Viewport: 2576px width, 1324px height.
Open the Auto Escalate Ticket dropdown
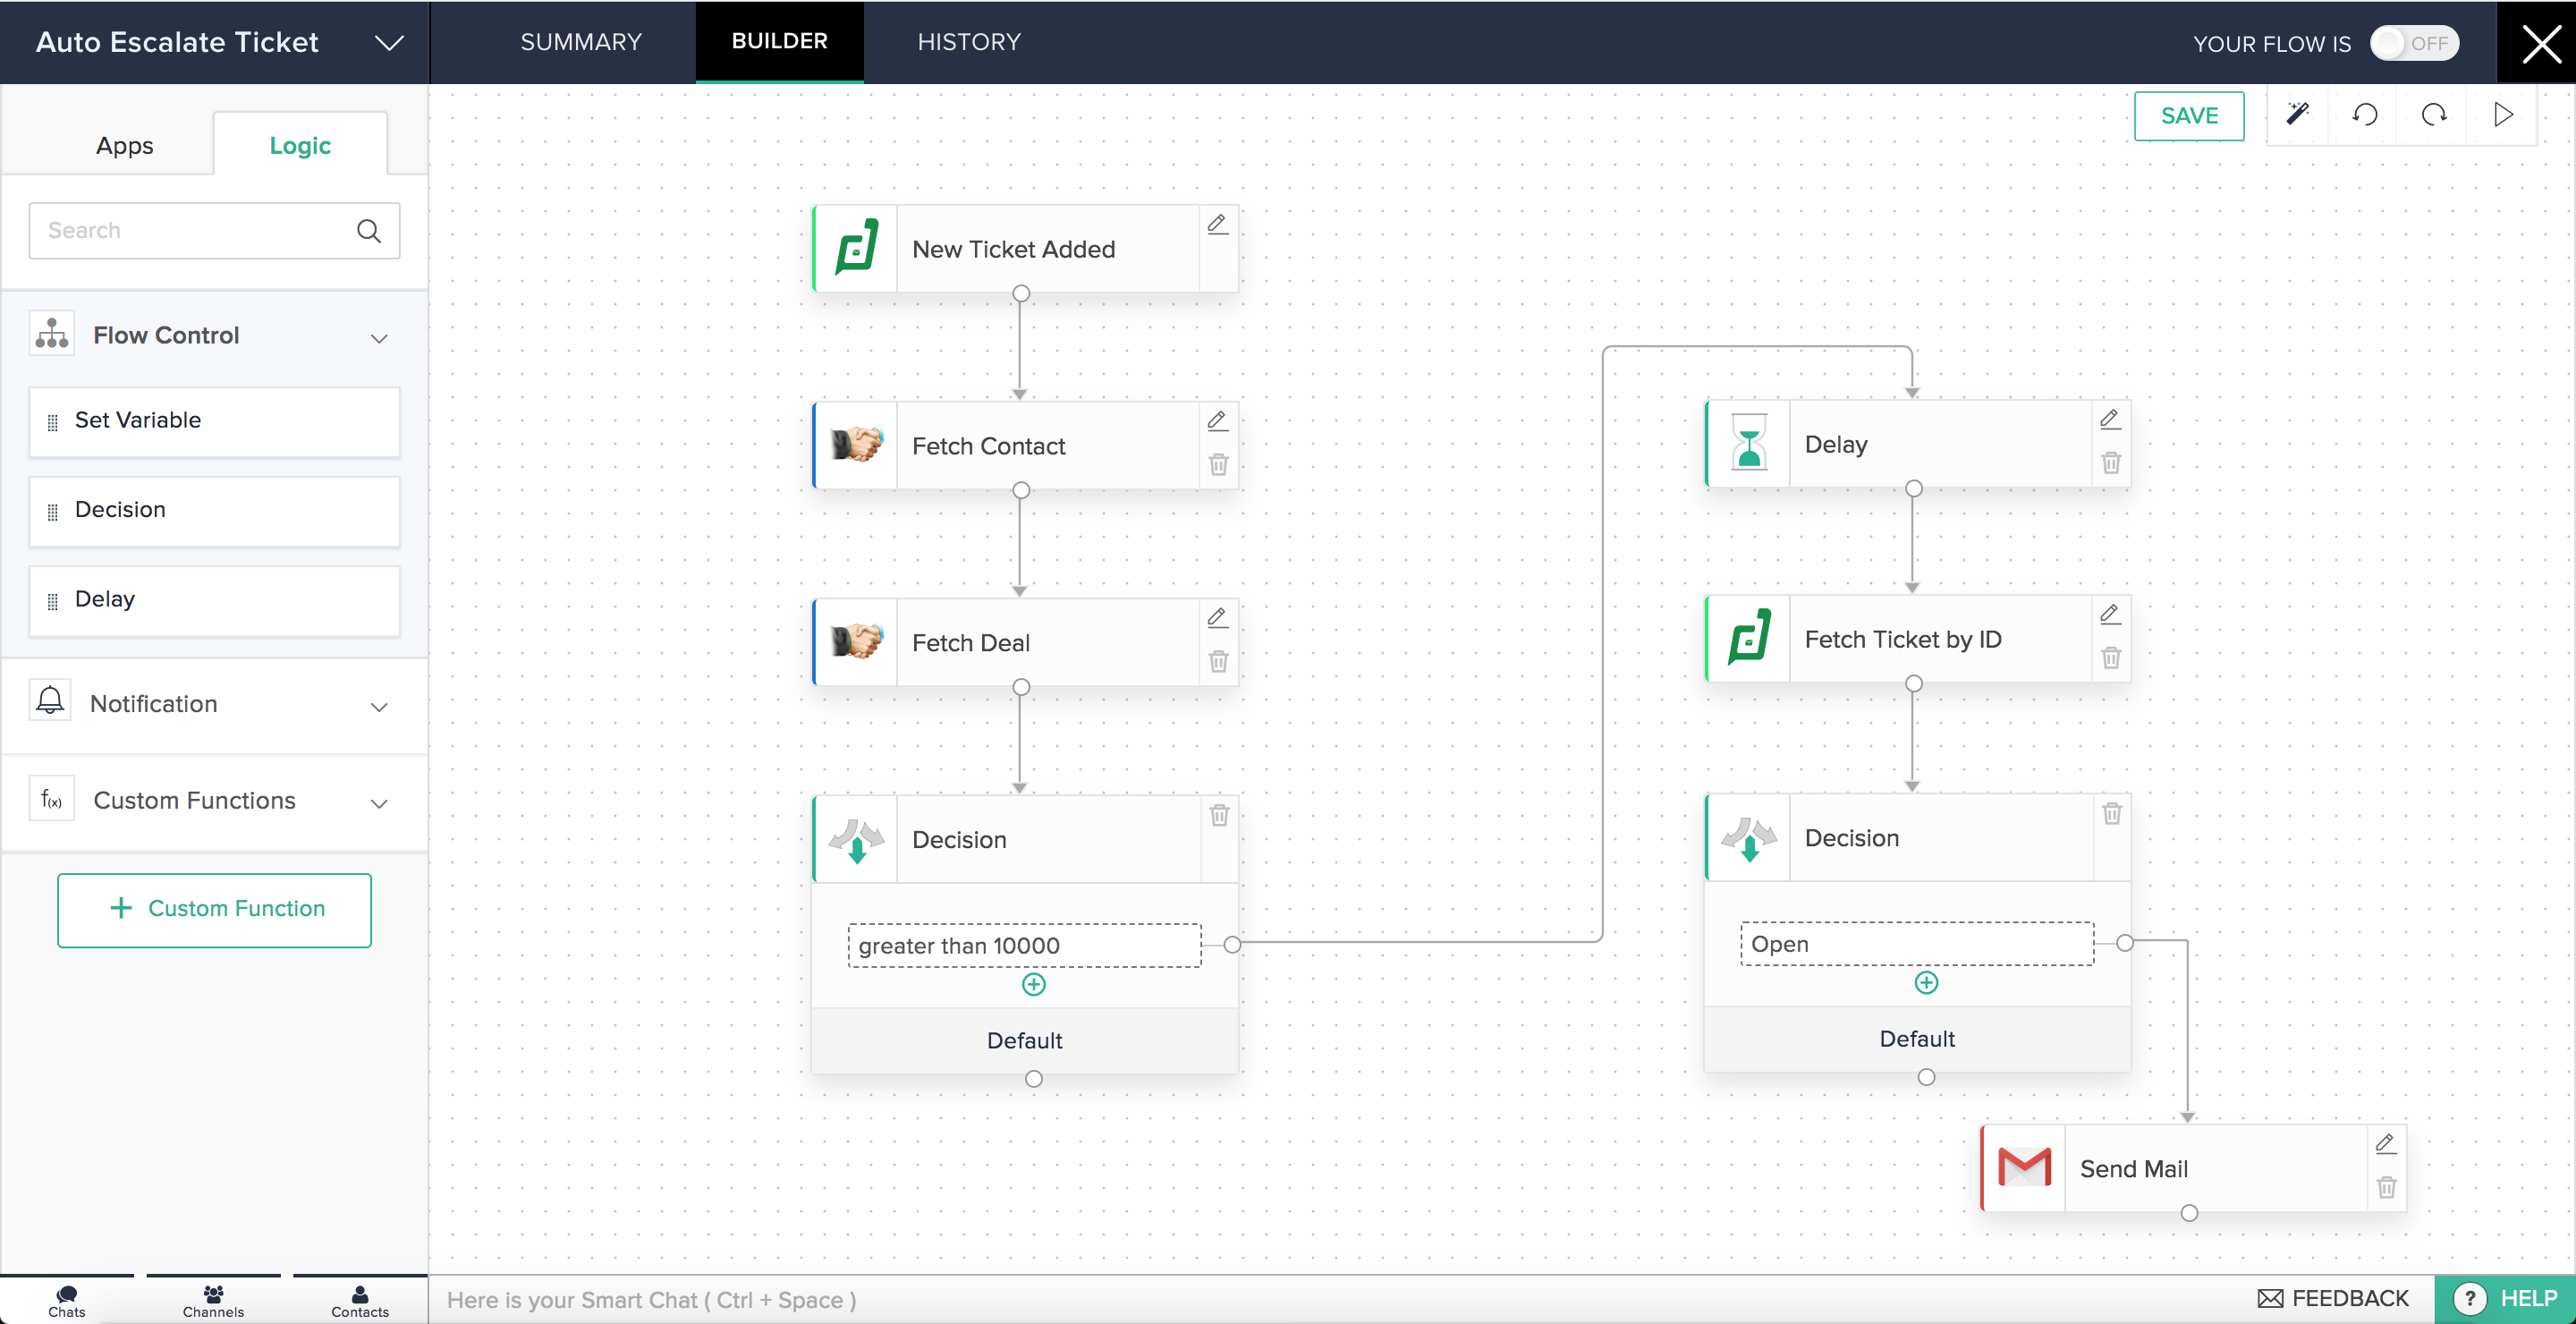[x=389, y=43]
